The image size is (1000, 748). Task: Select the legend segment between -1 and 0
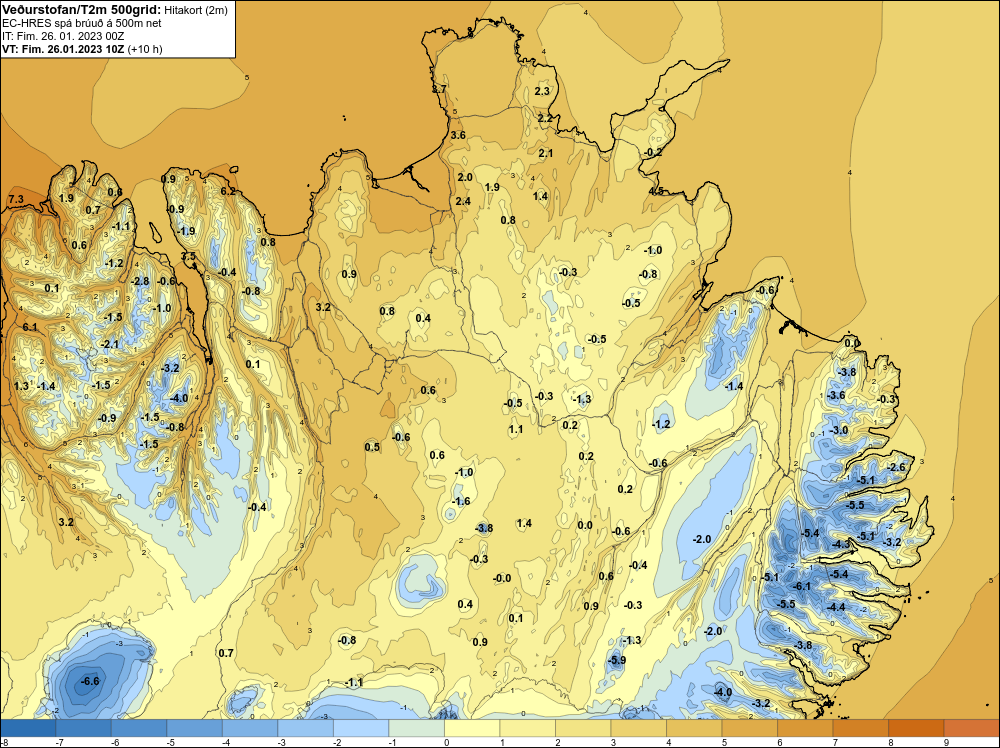pos(416,728)
